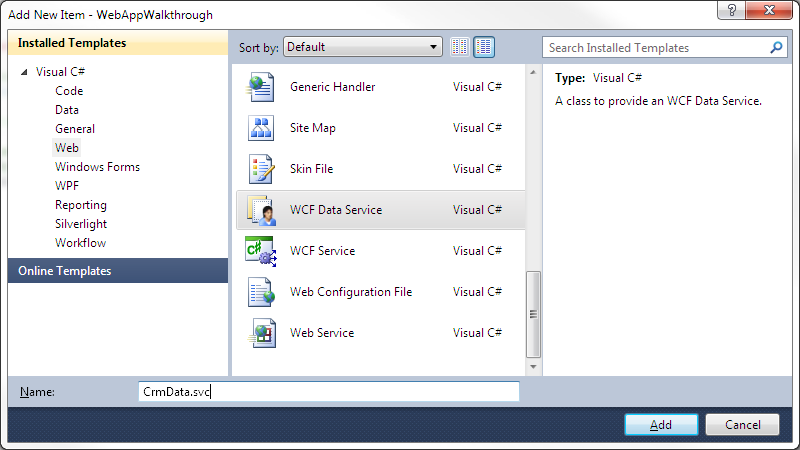
Task: Click the Name text field
Action: click(329, 392)
